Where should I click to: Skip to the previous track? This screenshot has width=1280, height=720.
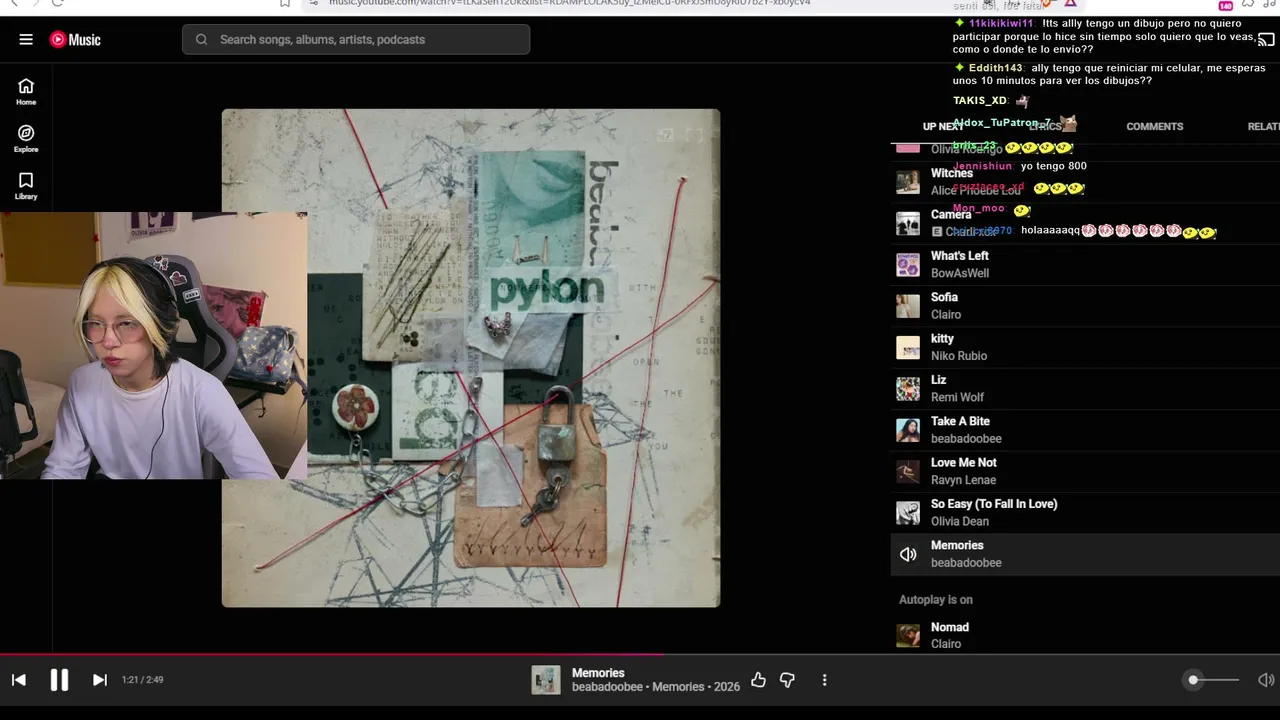point(18,680)
